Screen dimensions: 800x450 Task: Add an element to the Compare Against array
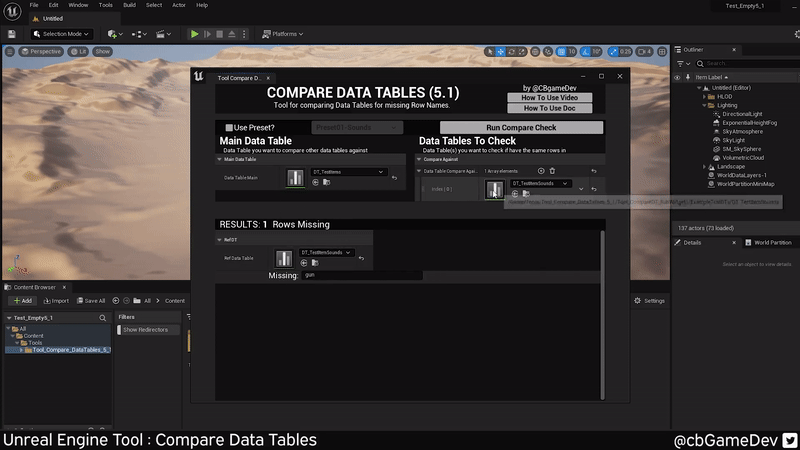coord(541,171)
